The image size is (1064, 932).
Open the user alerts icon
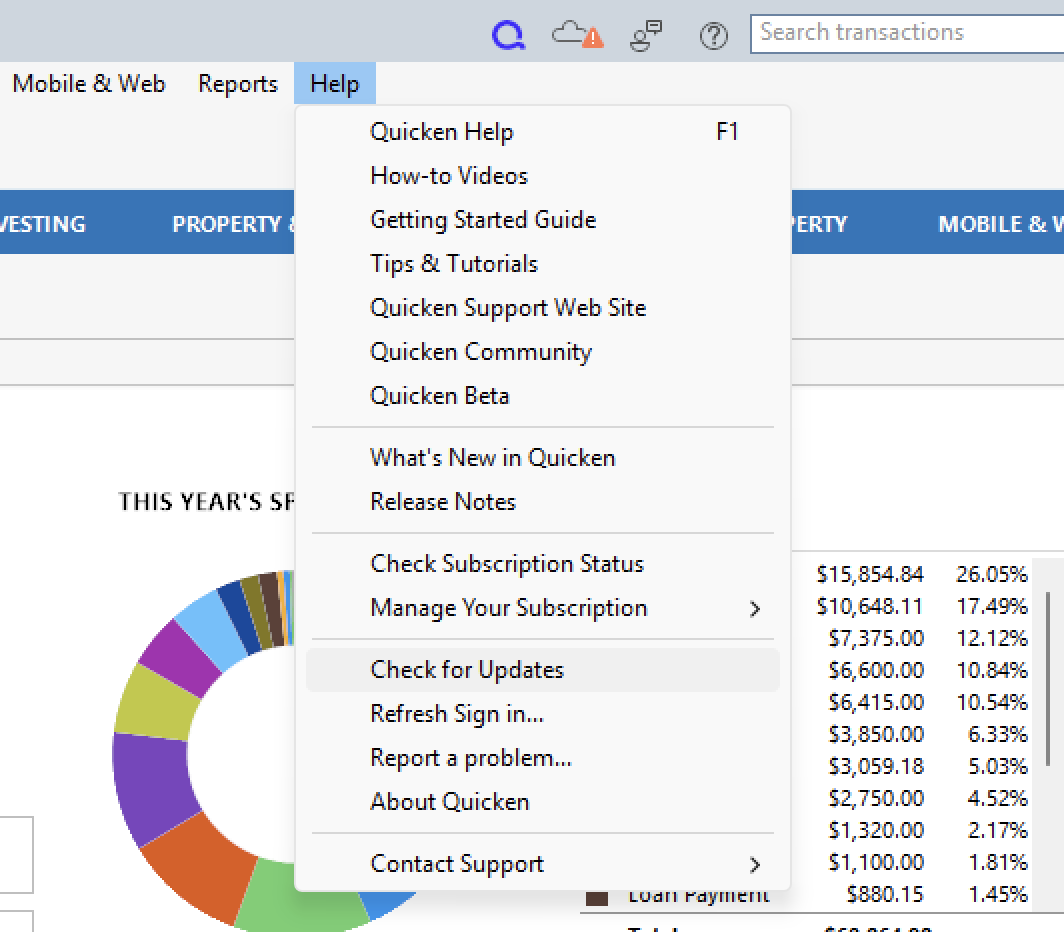coord(645,33)
